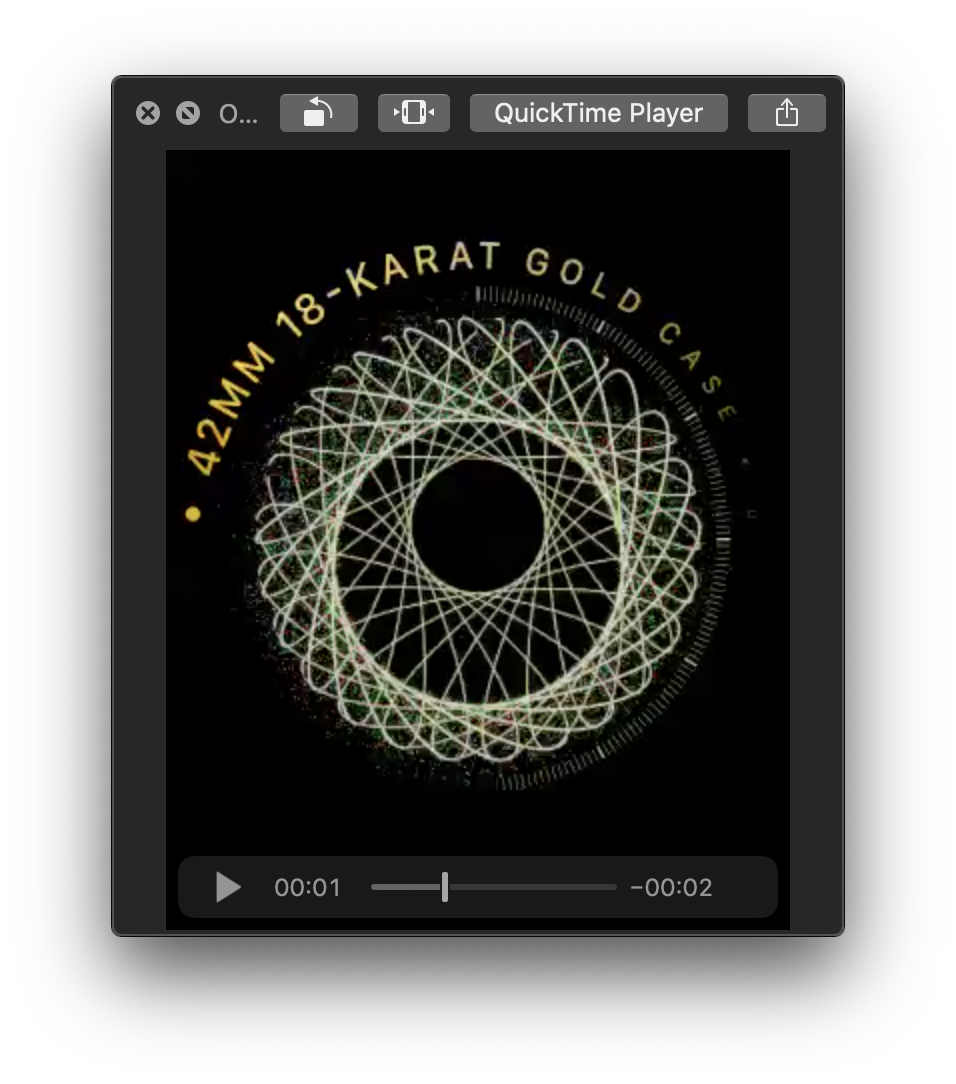Click the remaining time -00:02
This screenshot has width=956, height=1084.
tap(671, 888)
